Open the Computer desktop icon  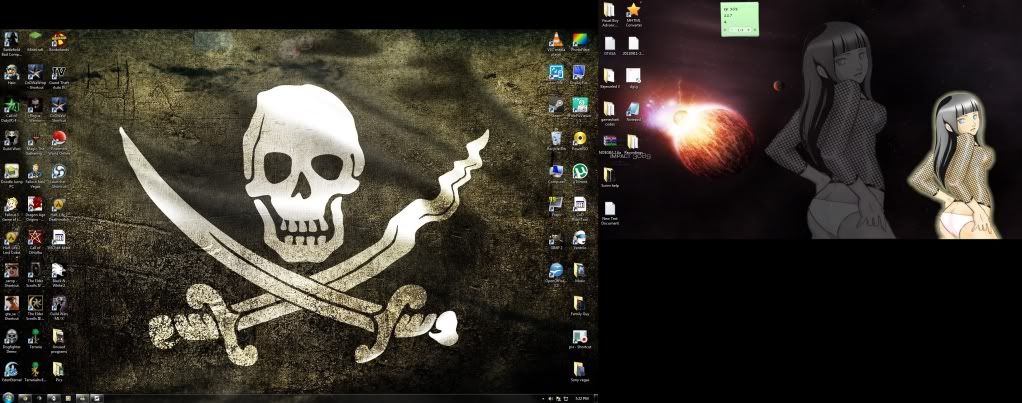pyautogui.click(x=555, y=173)
